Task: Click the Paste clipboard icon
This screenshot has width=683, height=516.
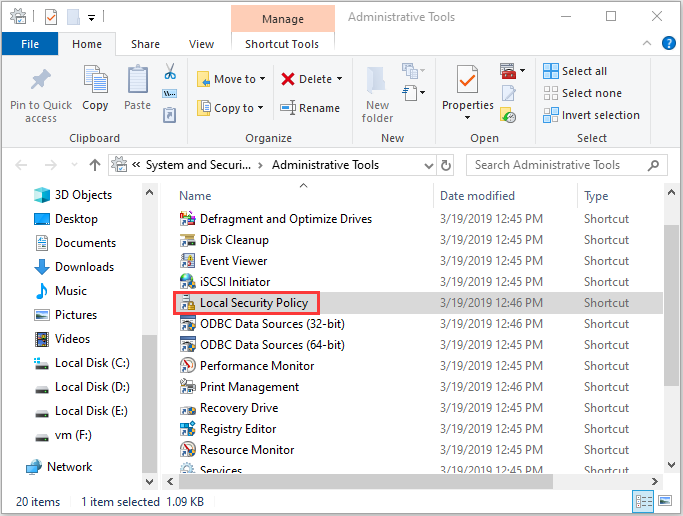Action: tap(138, 79)
